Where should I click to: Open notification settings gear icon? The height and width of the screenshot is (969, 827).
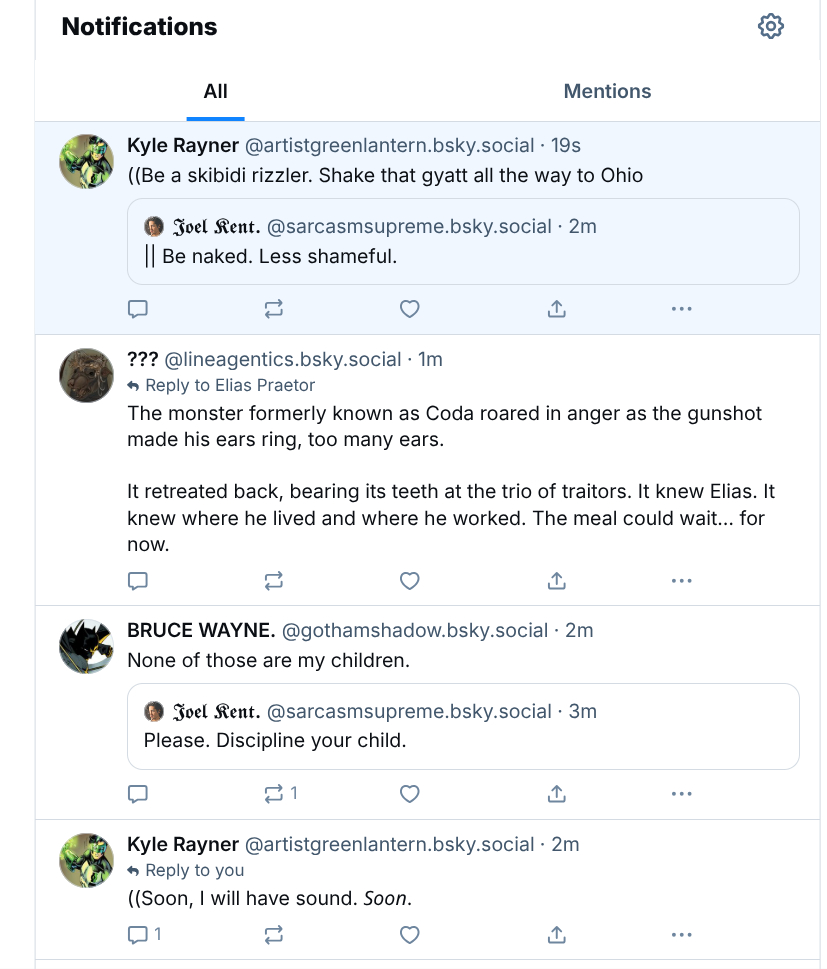(x=770, y=27)
